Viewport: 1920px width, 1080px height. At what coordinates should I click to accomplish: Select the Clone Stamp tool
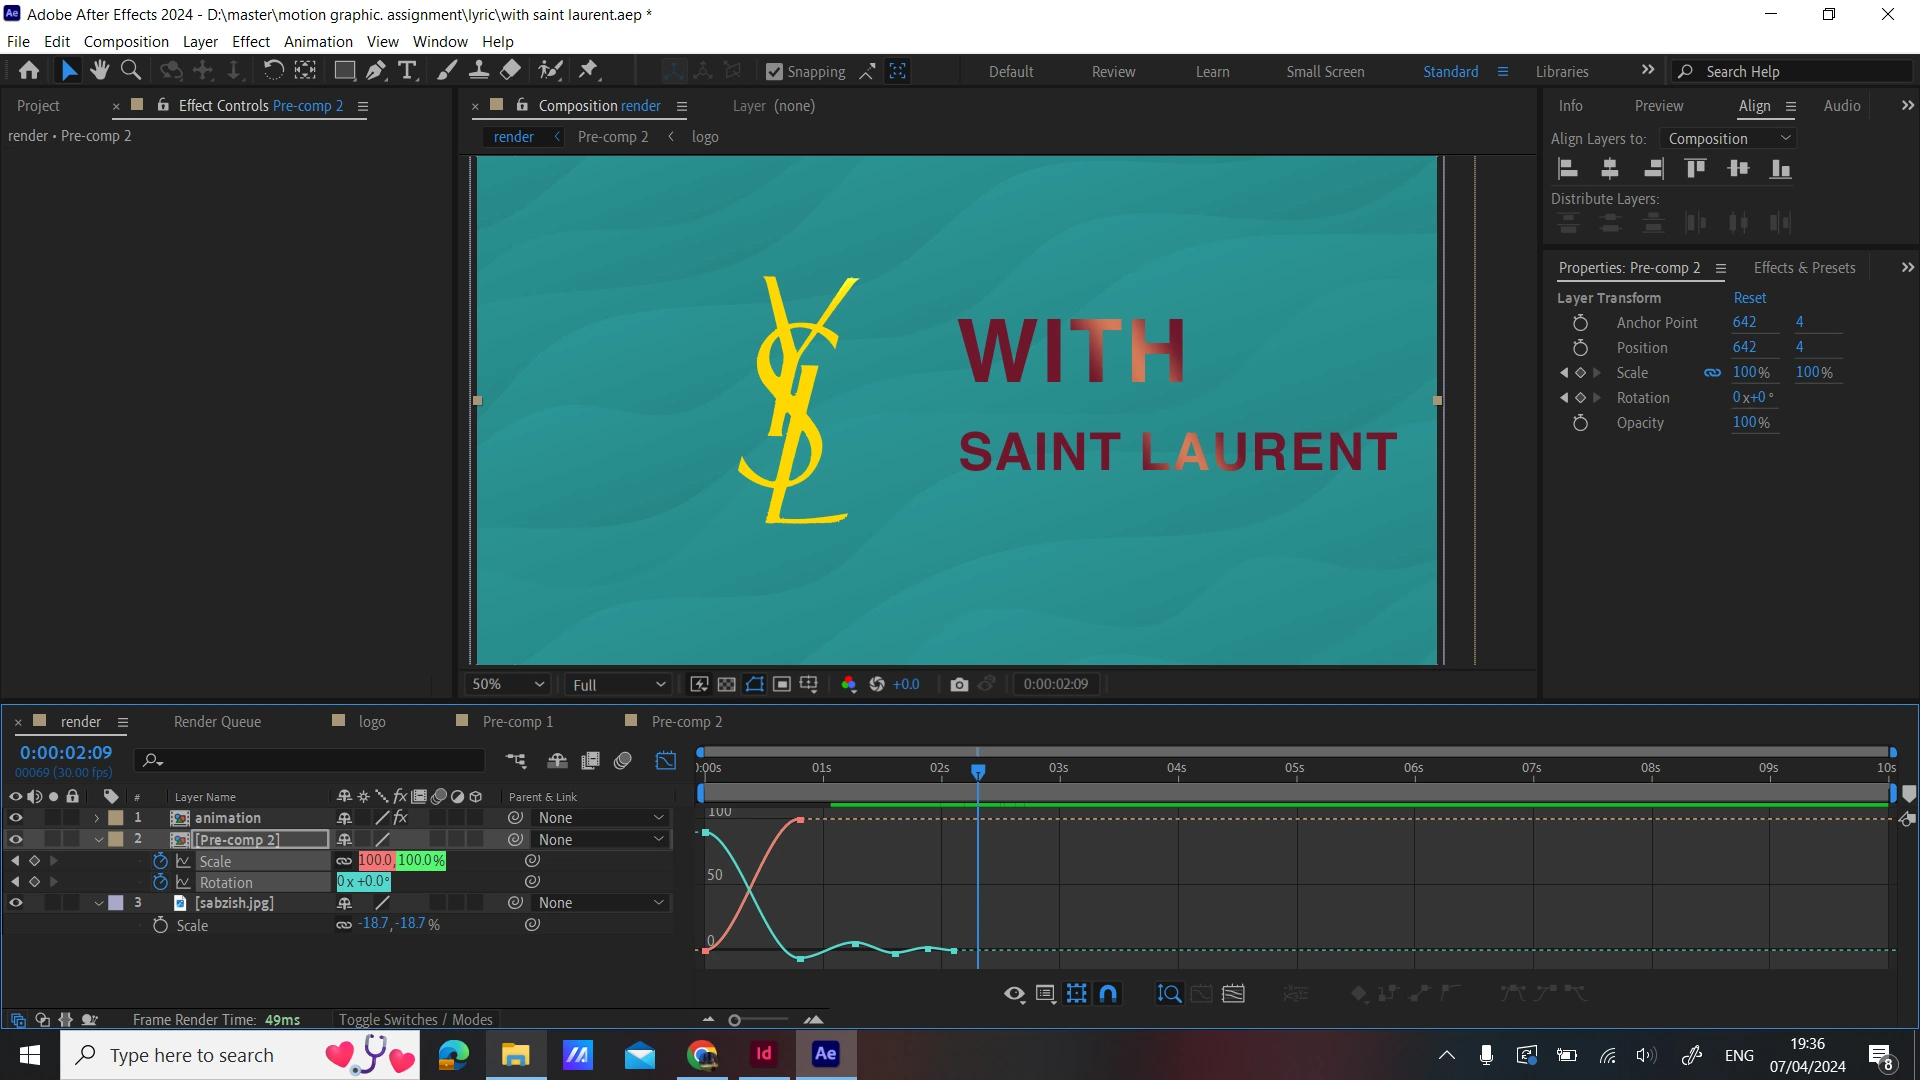tap(479, 70)
